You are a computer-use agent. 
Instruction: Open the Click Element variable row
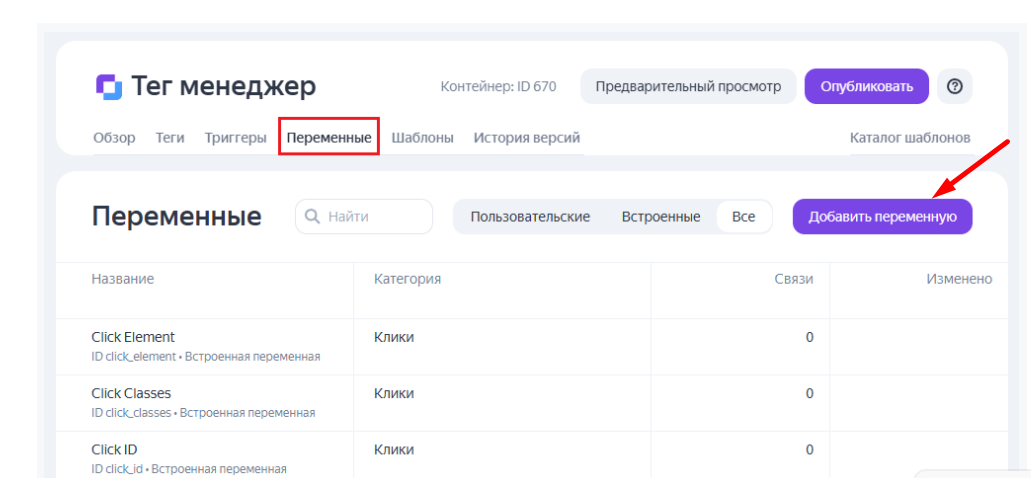pyautogui.click(x=532, y=347)
